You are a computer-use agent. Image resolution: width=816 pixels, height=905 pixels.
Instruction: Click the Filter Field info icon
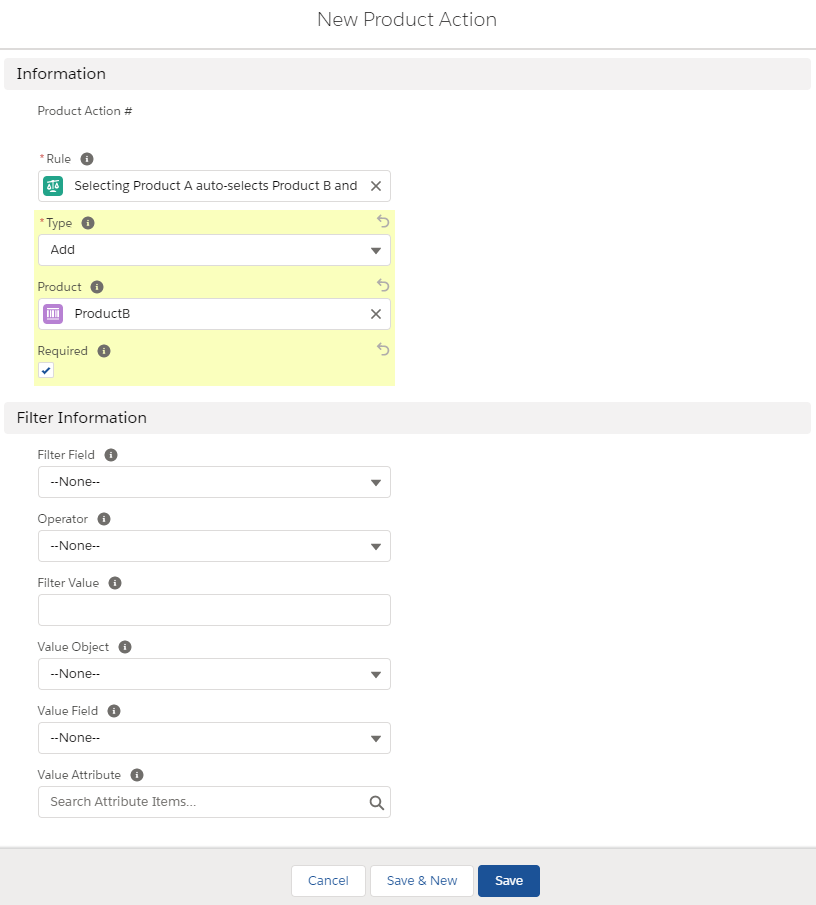pos(111,455)
